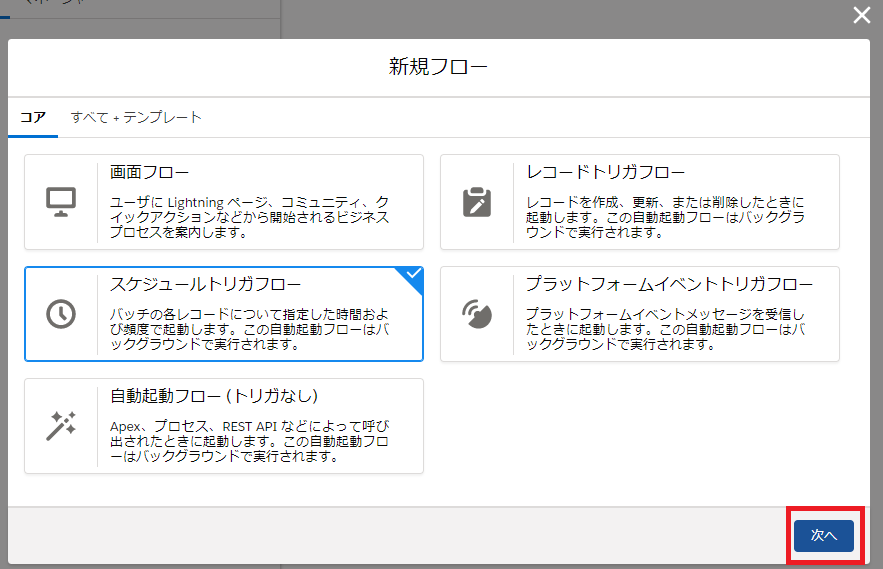
Task: Click the description starting レコードを作成、更新
Action: point(665,217)
